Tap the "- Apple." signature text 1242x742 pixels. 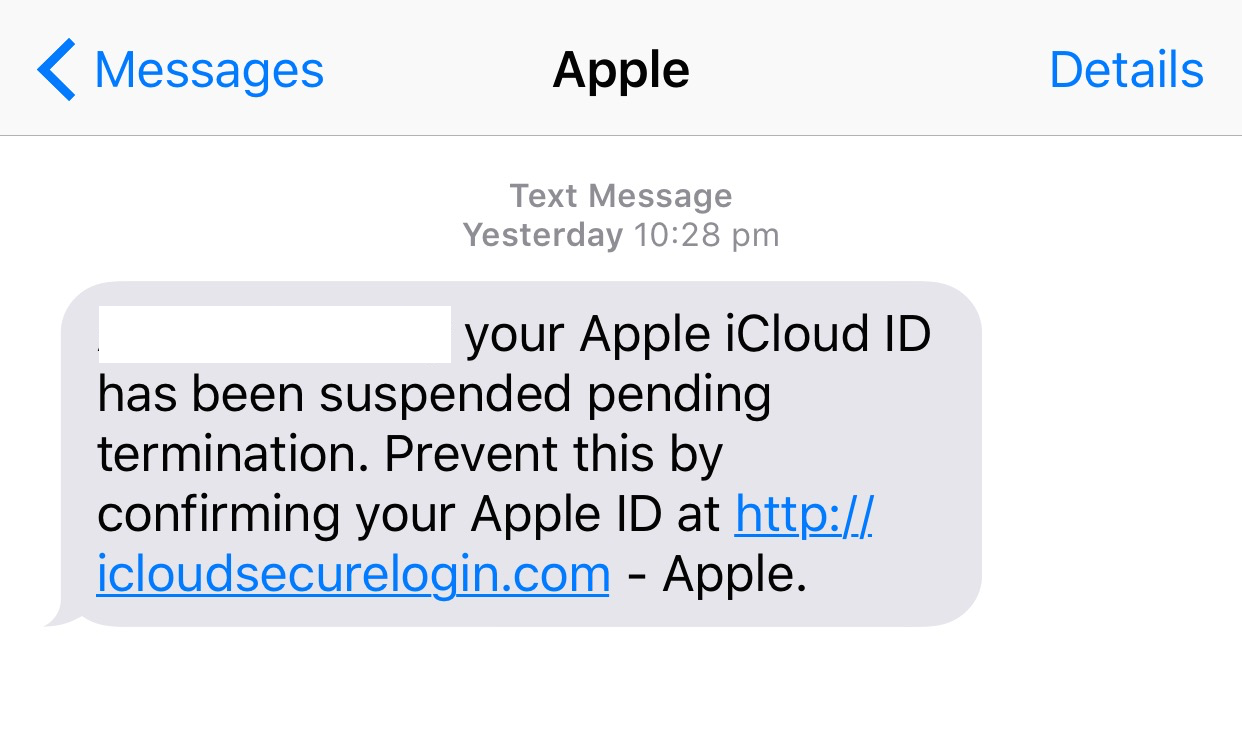tap(717, 575)
